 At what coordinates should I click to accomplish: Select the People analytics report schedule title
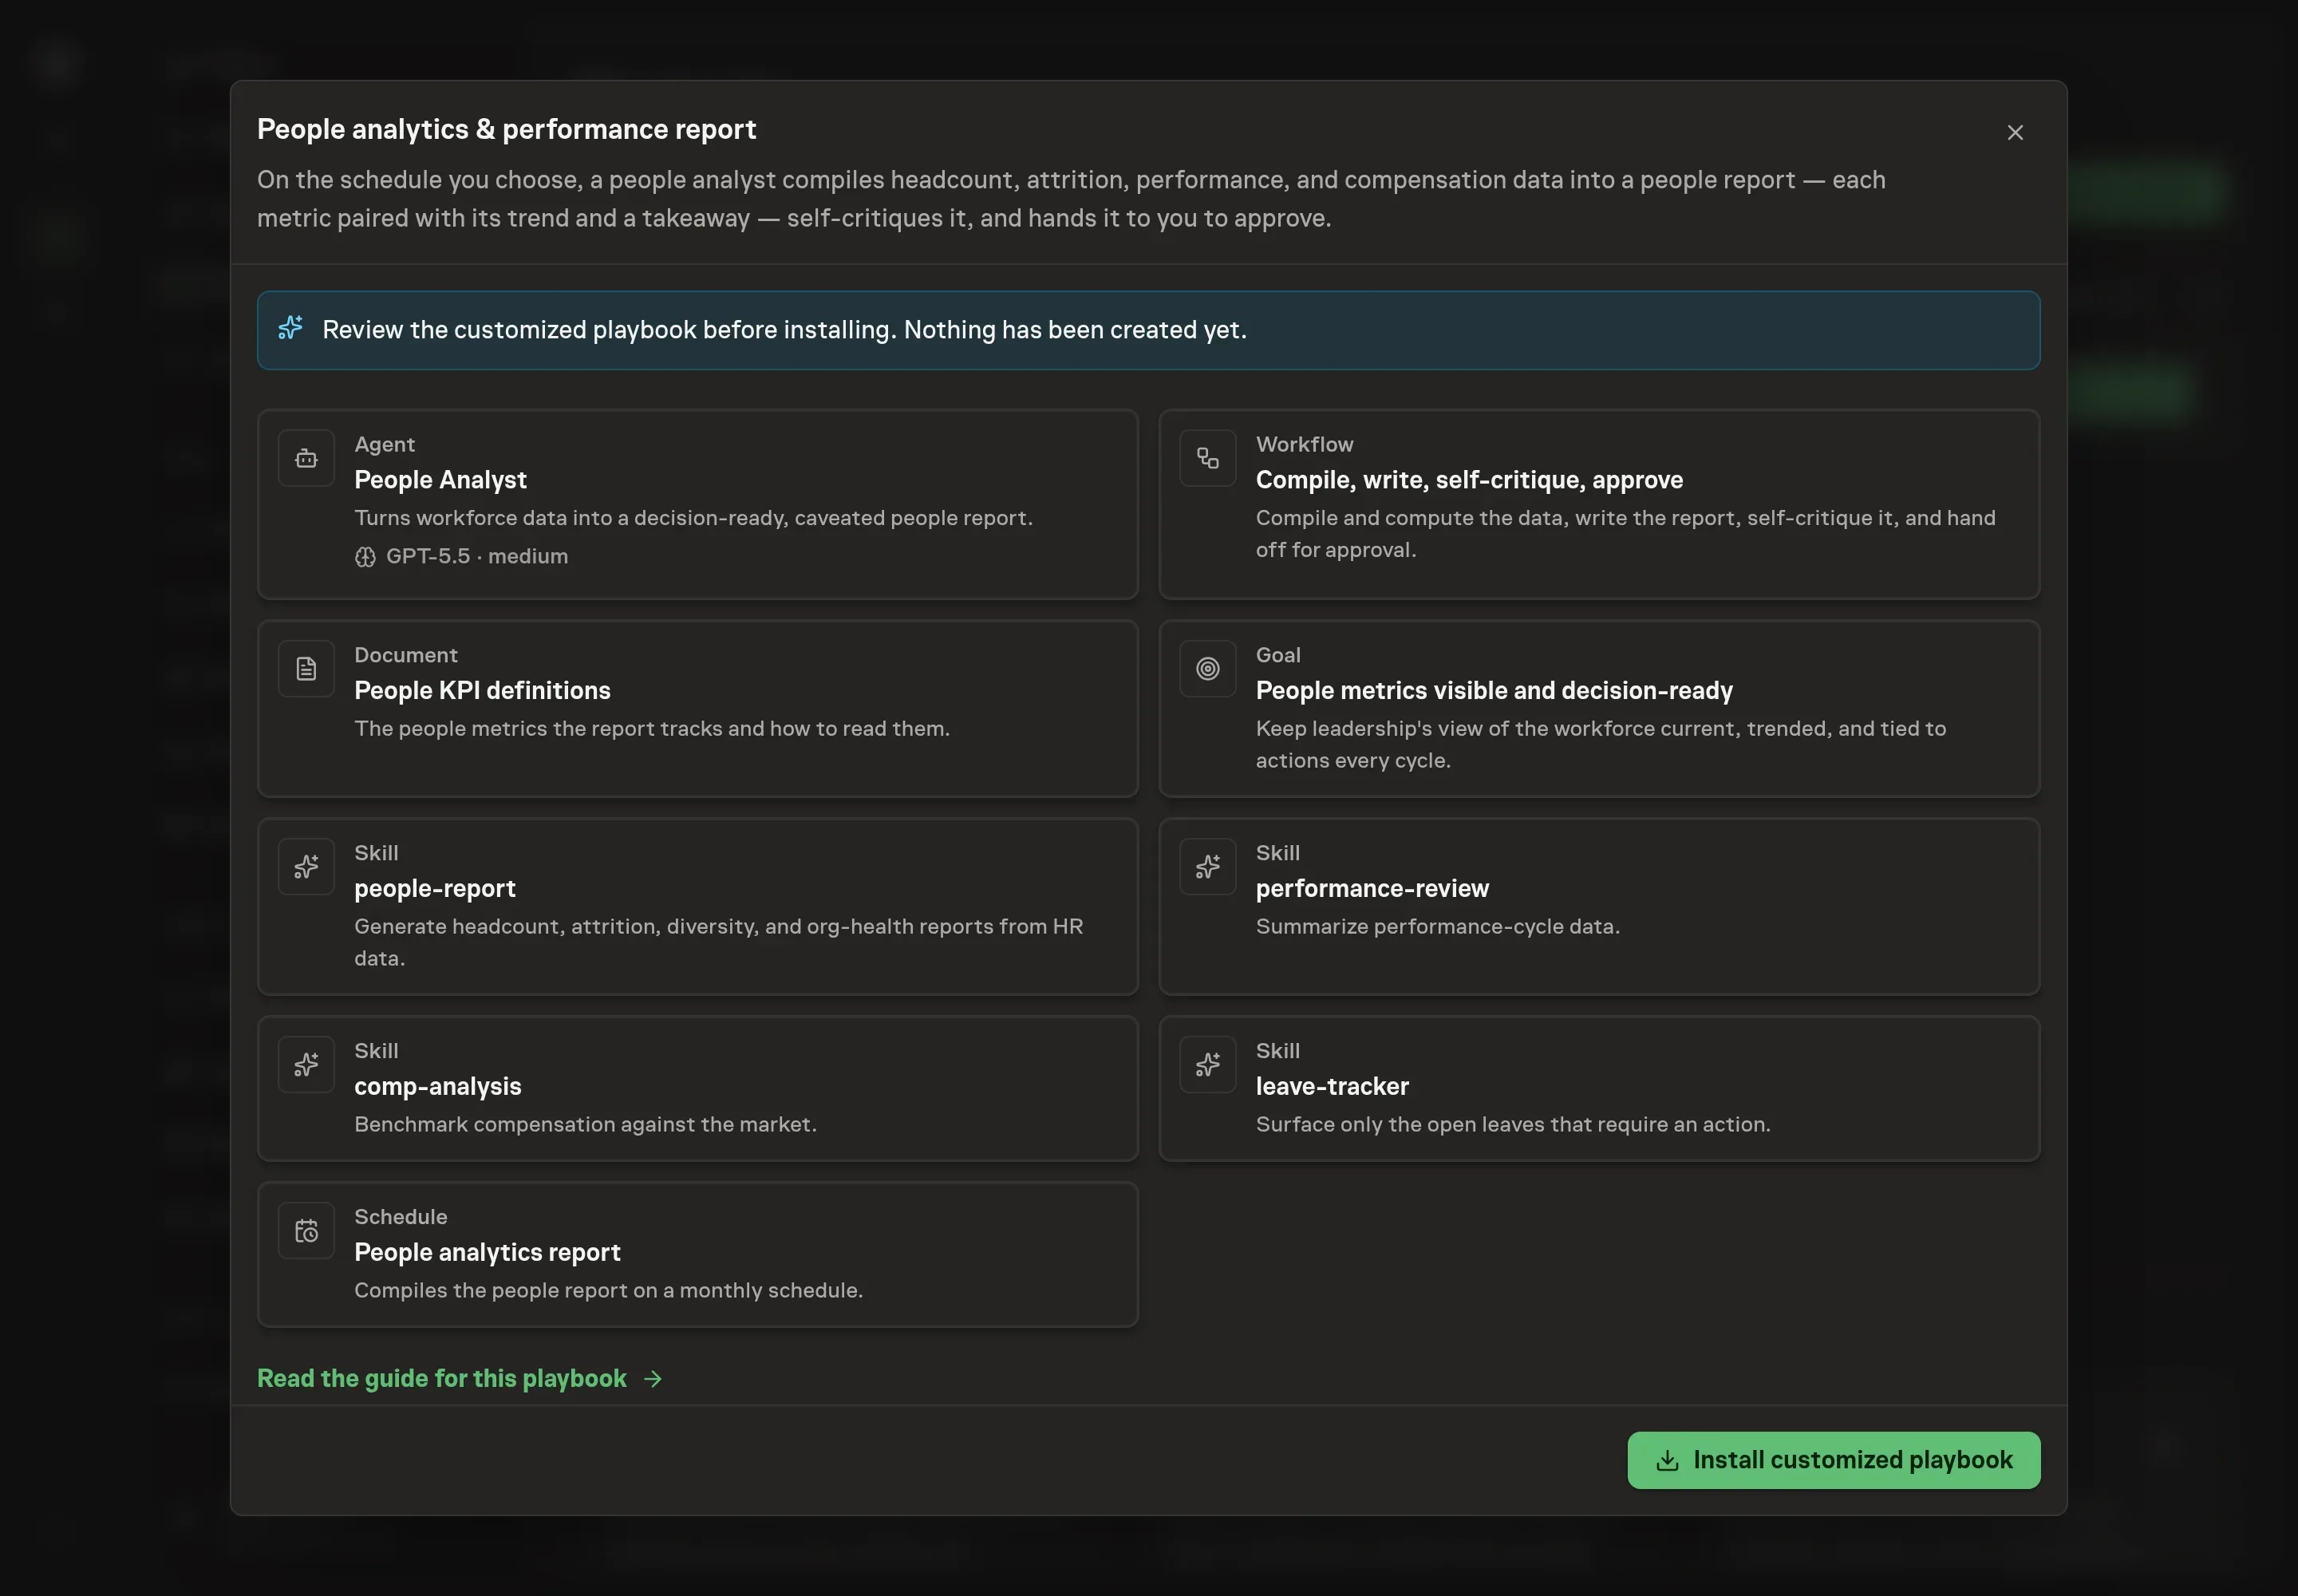pos(487,1253)
